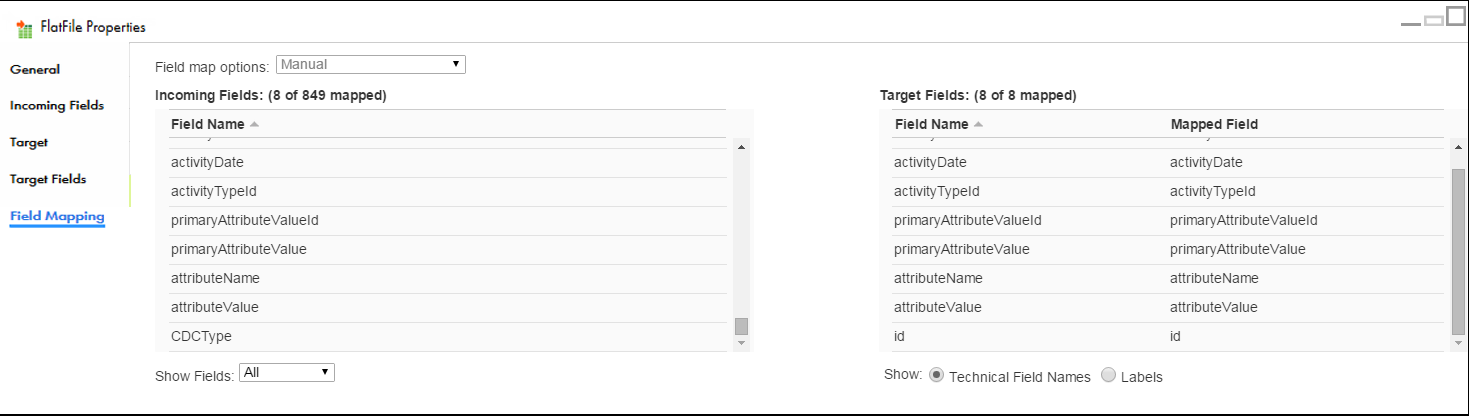Maximize the FlatFile Properties panel
Image resolution: width=1469 pixels, height=416 pixels.
tap(1455, 17)
